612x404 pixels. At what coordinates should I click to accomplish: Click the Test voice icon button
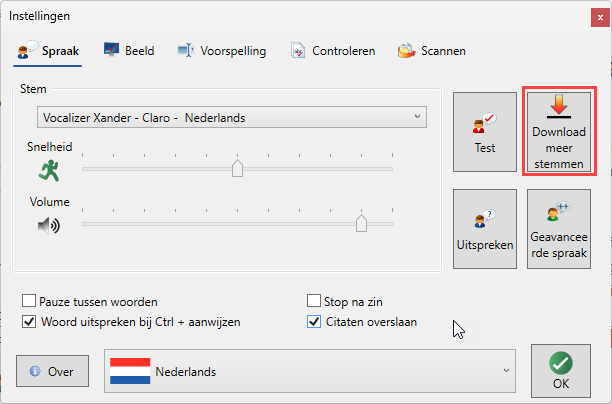point(484,126)
